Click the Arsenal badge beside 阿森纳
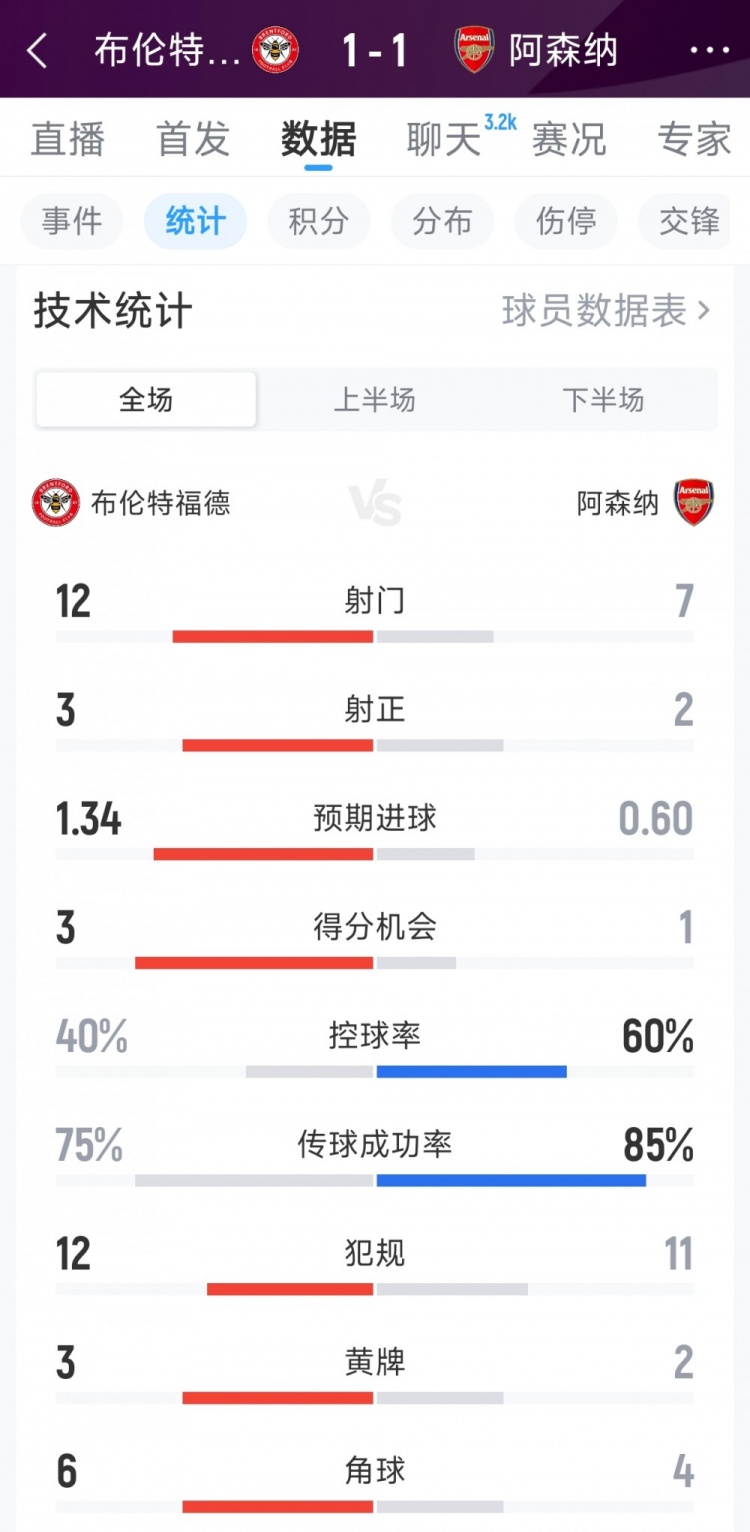Image resolution: width=750 pixels, height=1532 pixels. (x=694, y=504)
